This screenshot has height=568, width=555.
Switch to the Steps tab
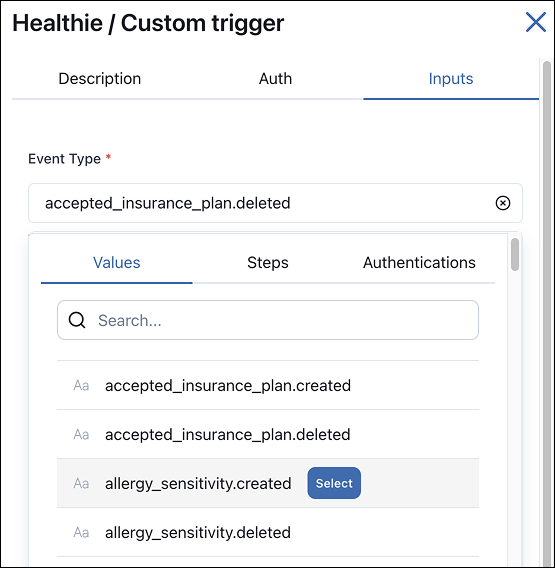[268, 263]
